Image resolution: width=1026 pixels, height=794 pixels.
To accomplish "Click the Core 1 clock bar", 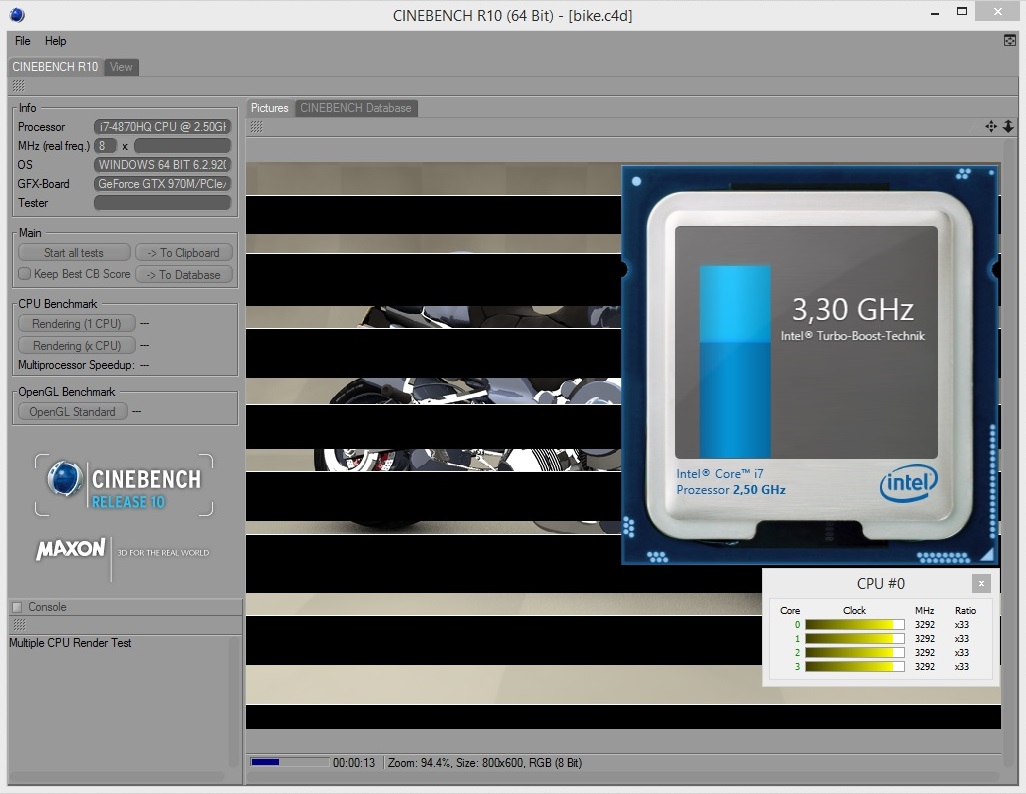I will pyautogui.click(x=855, y=638).
